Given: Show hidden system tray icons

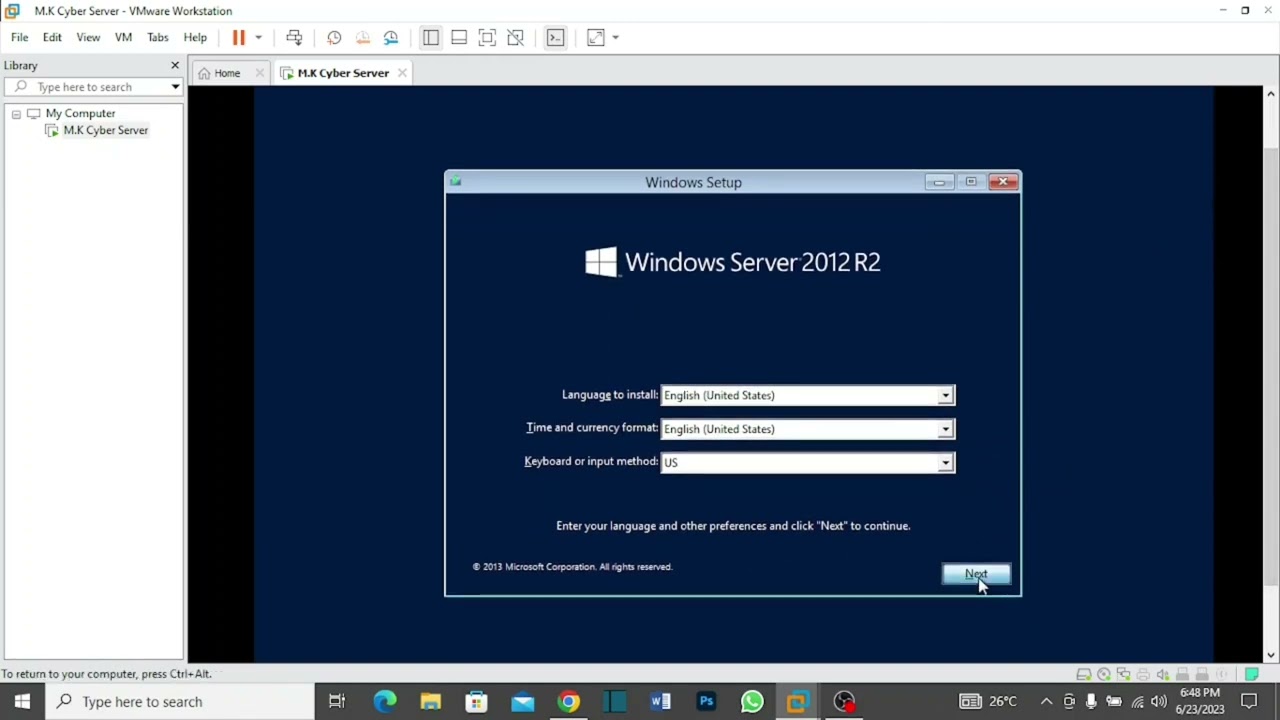Looking at the screenshot, I should click(1046, 702).
